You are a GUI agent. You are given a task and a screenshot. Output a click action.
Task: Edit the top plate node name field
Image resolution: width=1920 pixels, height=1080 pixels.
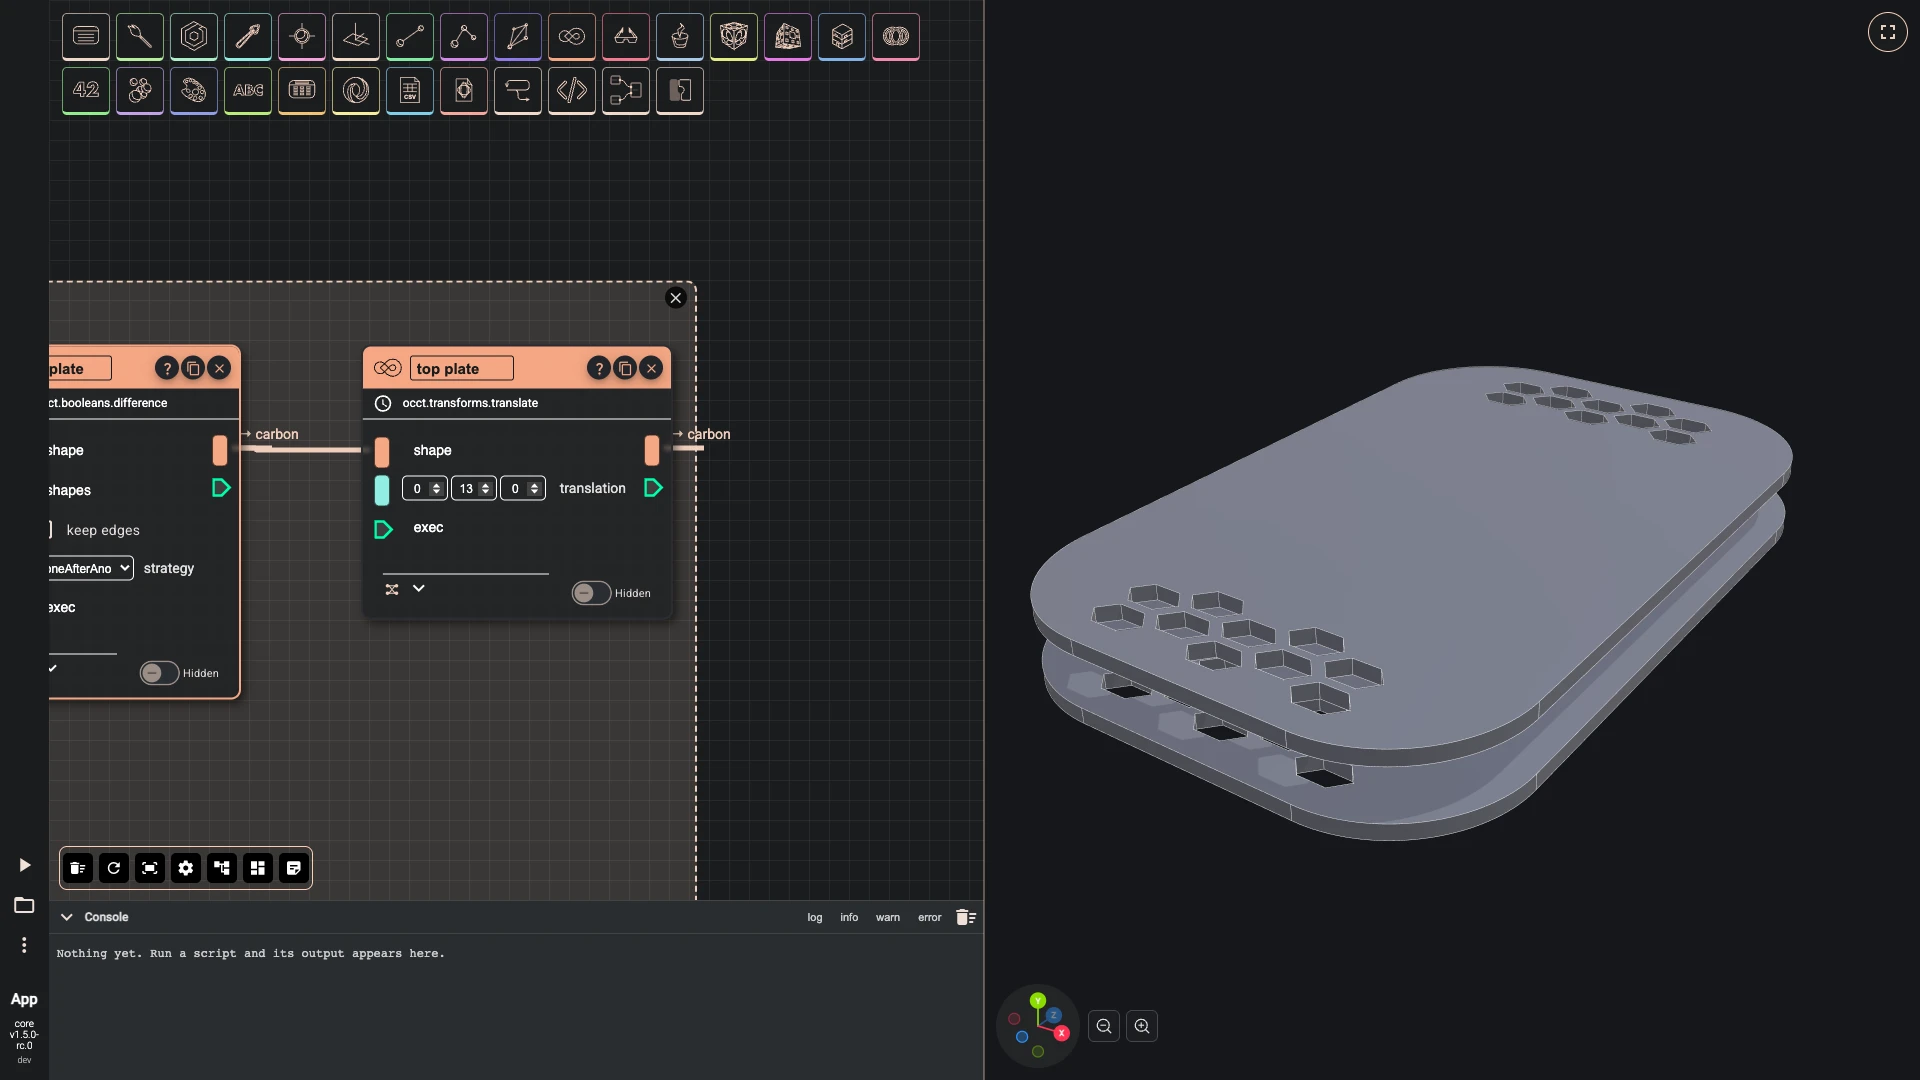461,369
